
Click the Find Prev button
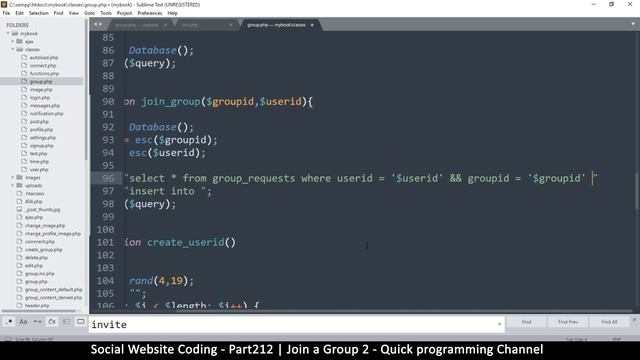(568, 322)
